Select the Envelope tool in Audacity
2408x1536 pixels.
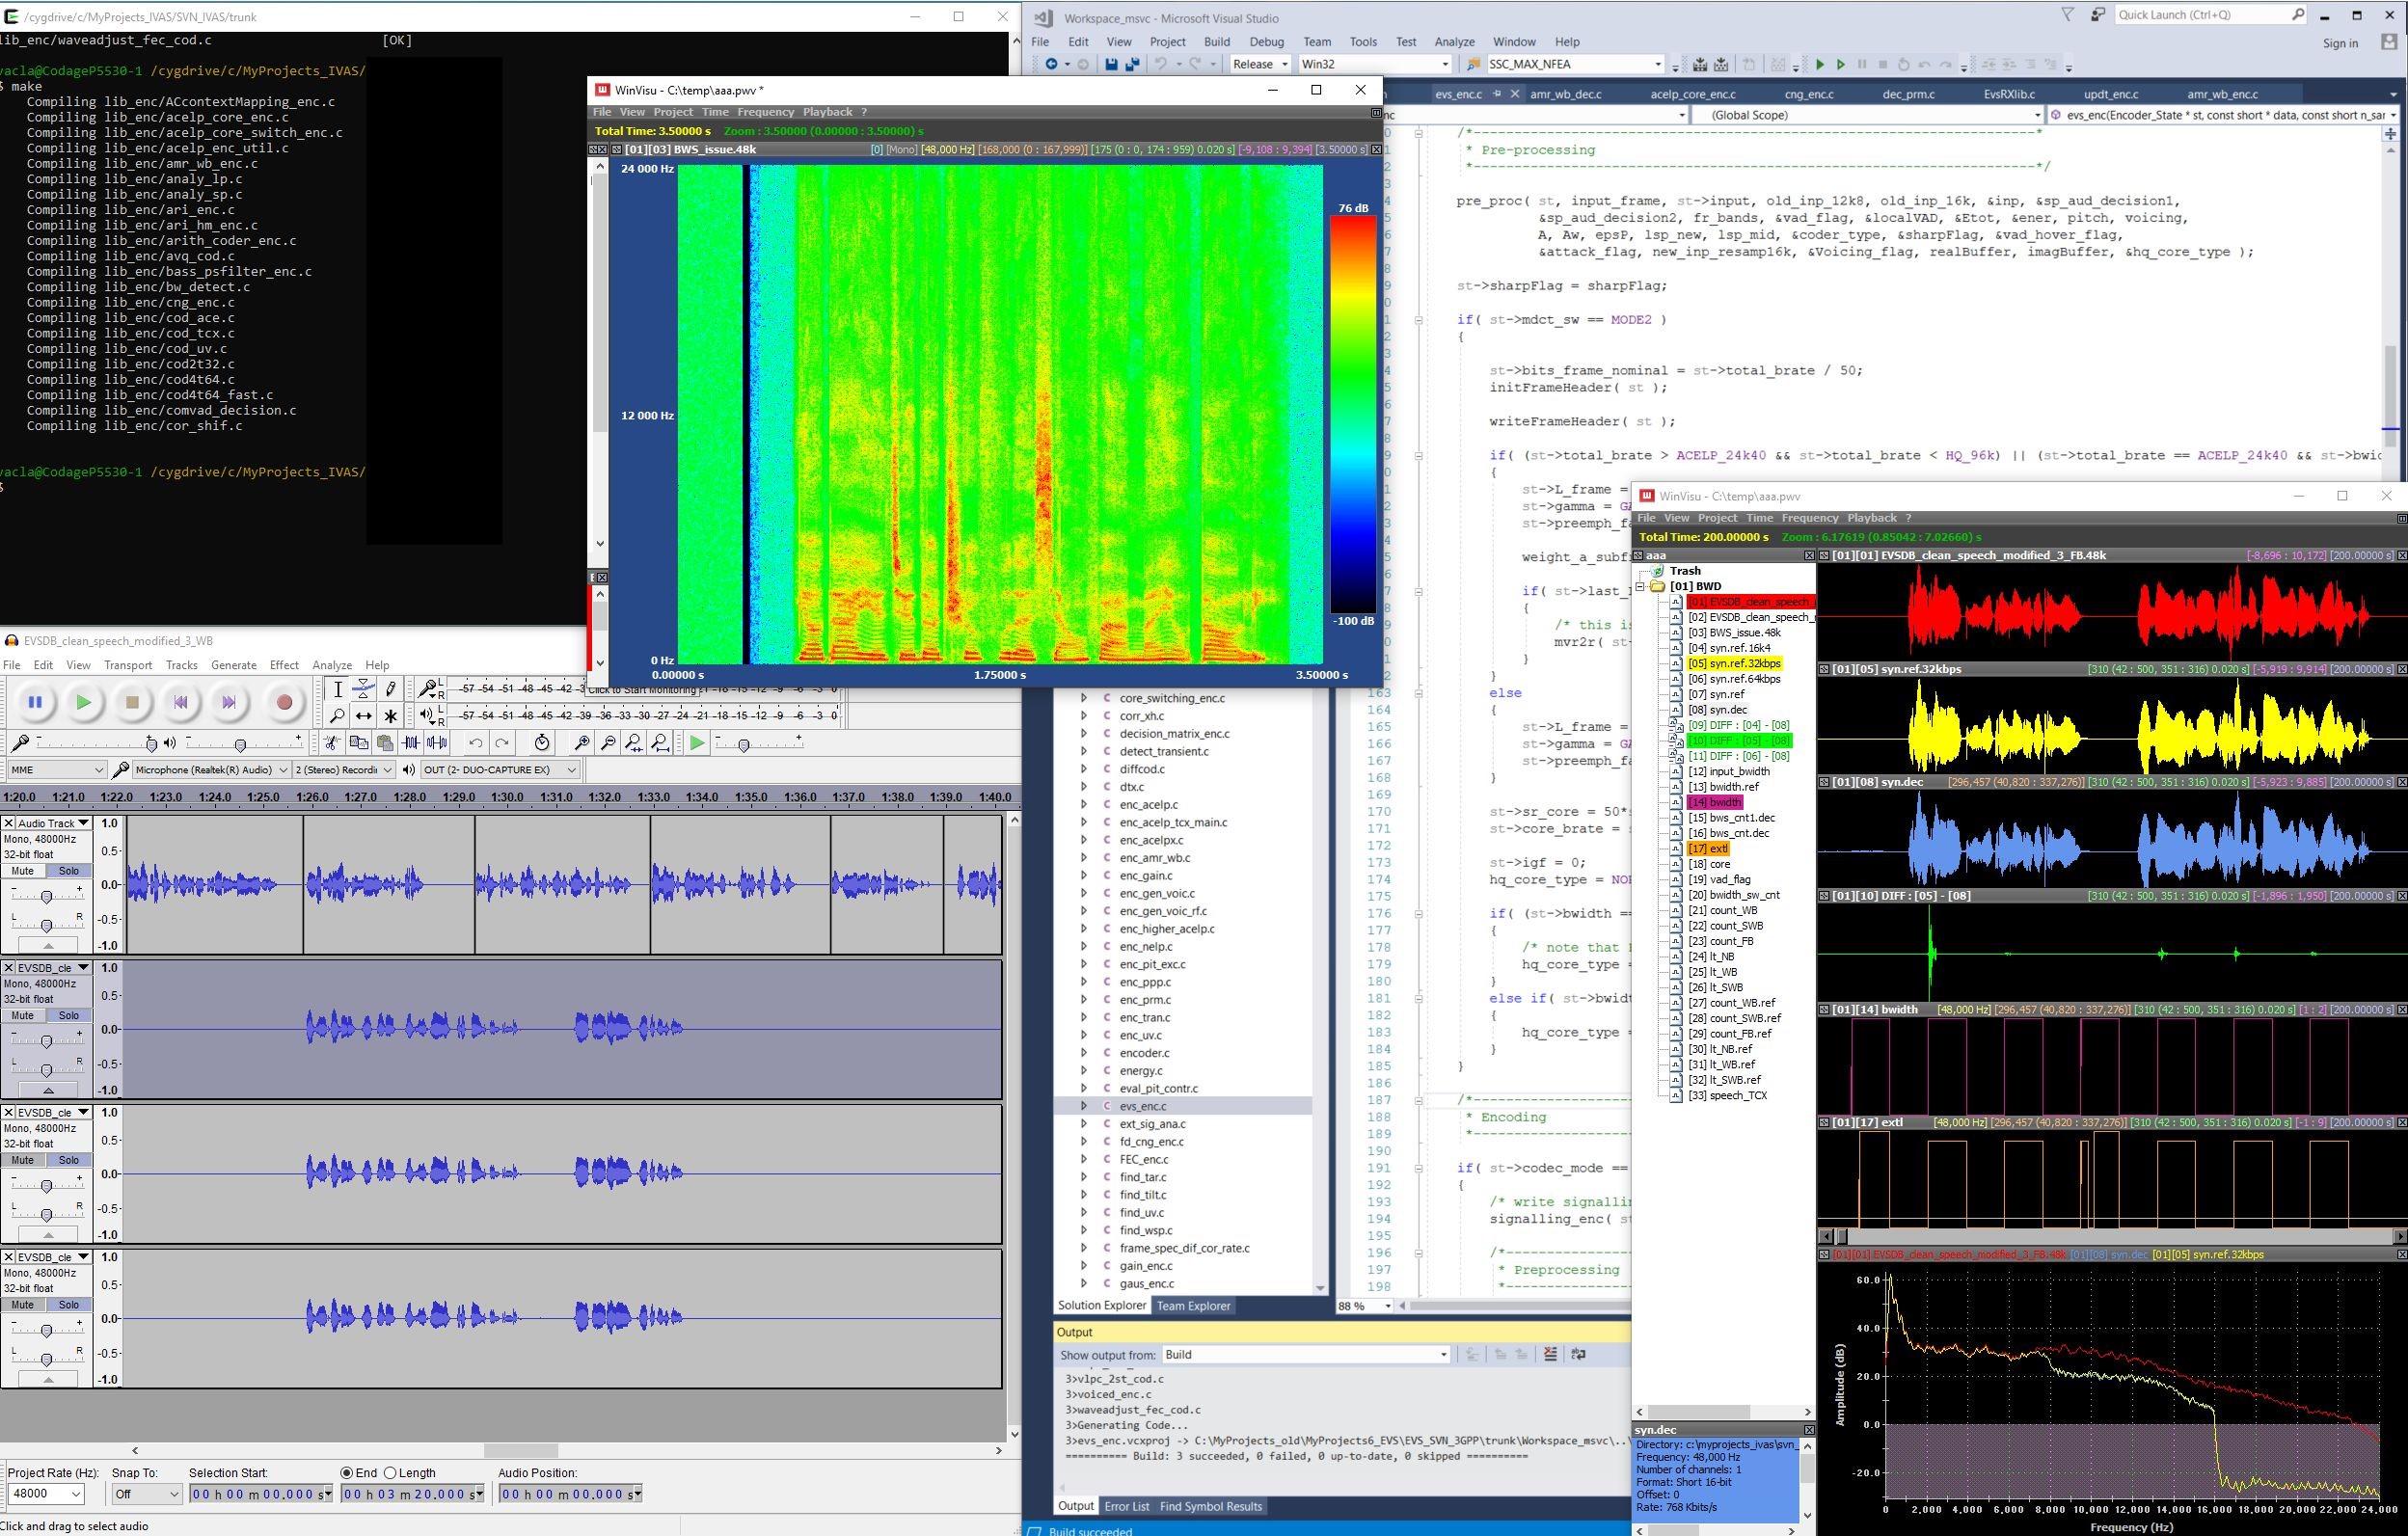point(364,689)
